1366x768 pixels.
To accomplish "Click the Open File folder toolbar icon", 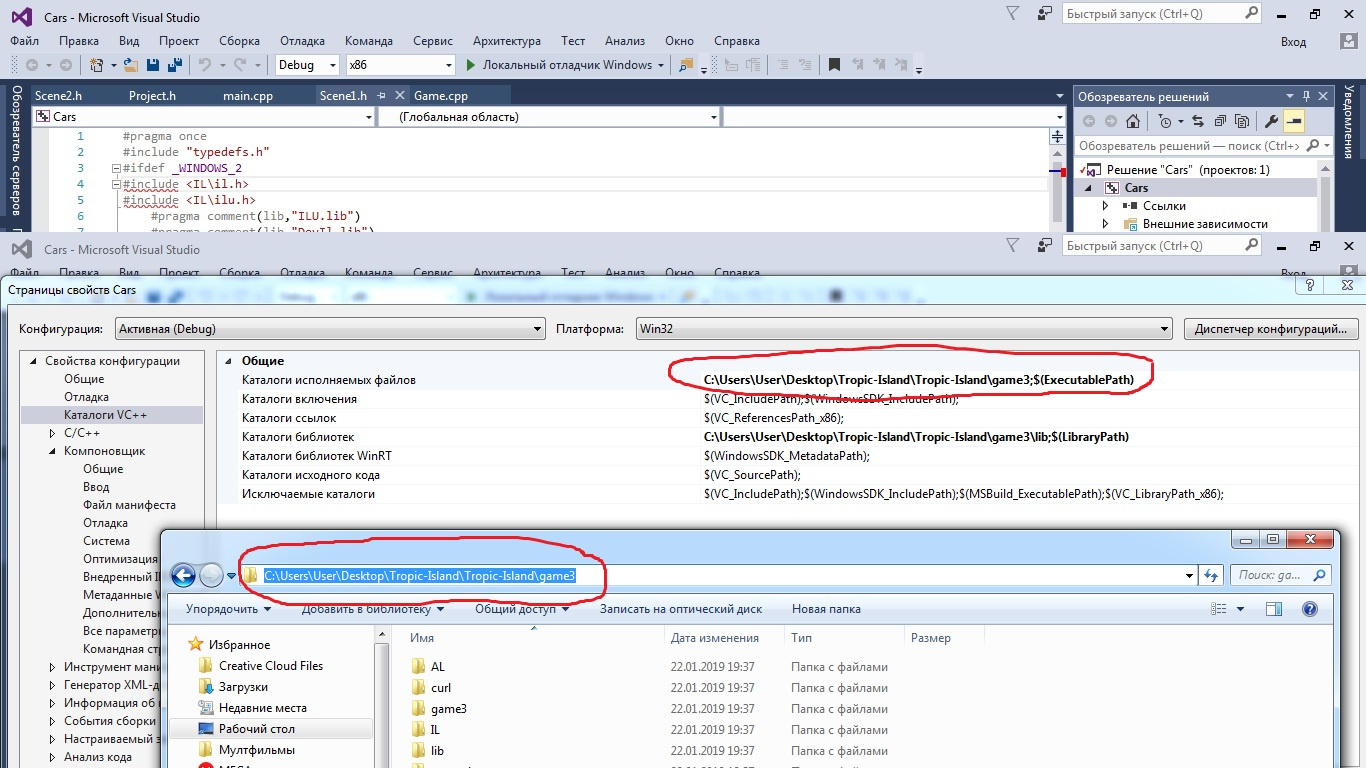I will 130,65.
